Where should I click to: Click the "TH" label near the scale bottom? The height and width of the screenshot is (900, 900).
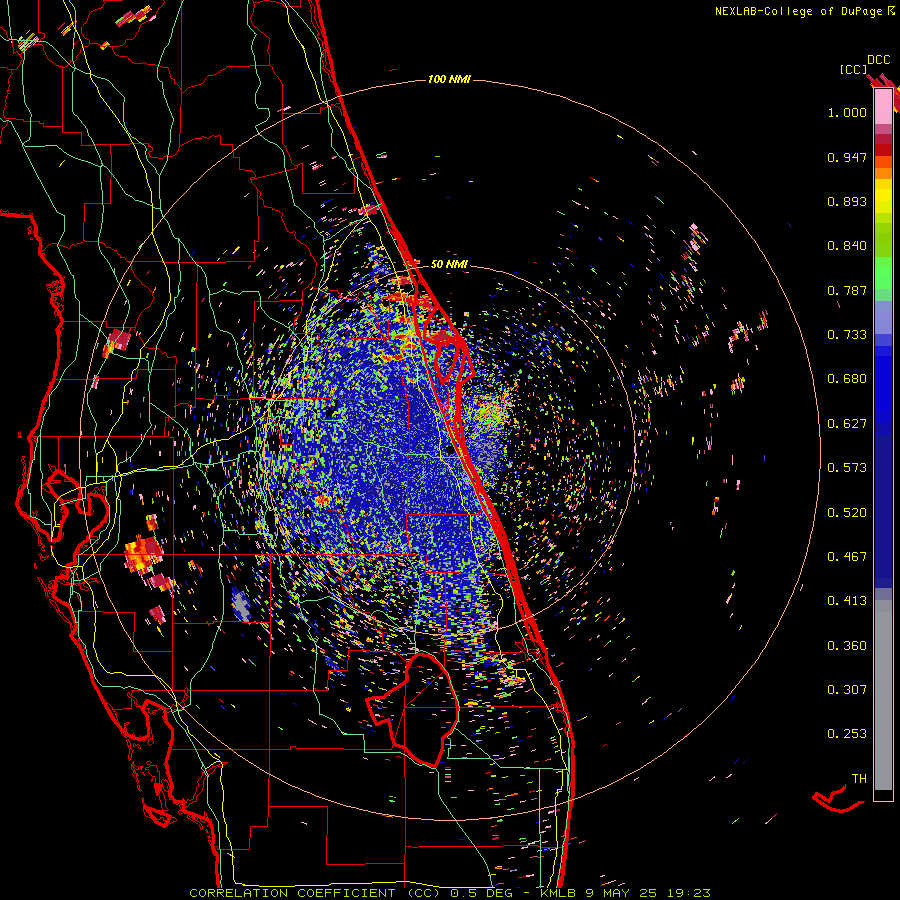coord(859,778)
